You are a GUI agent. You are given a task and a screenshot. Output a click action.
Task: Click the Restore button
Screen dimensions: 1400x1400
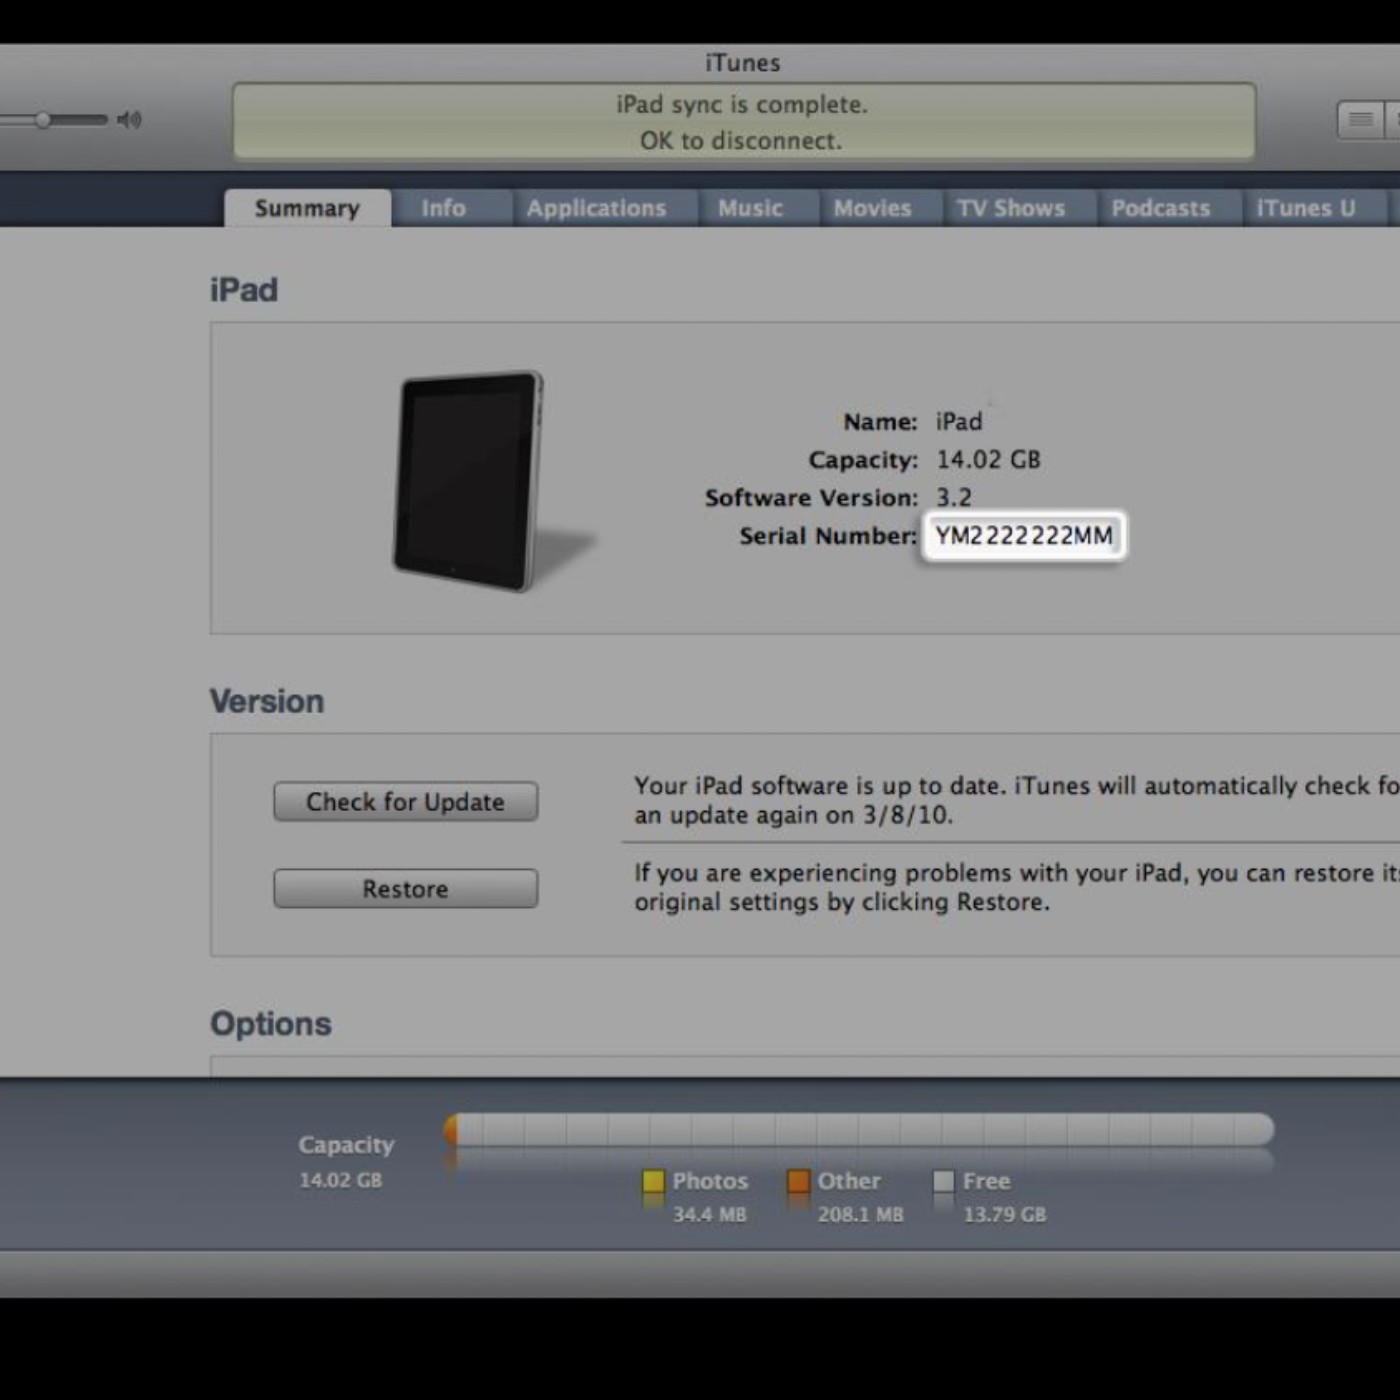(x=405, y=889)
